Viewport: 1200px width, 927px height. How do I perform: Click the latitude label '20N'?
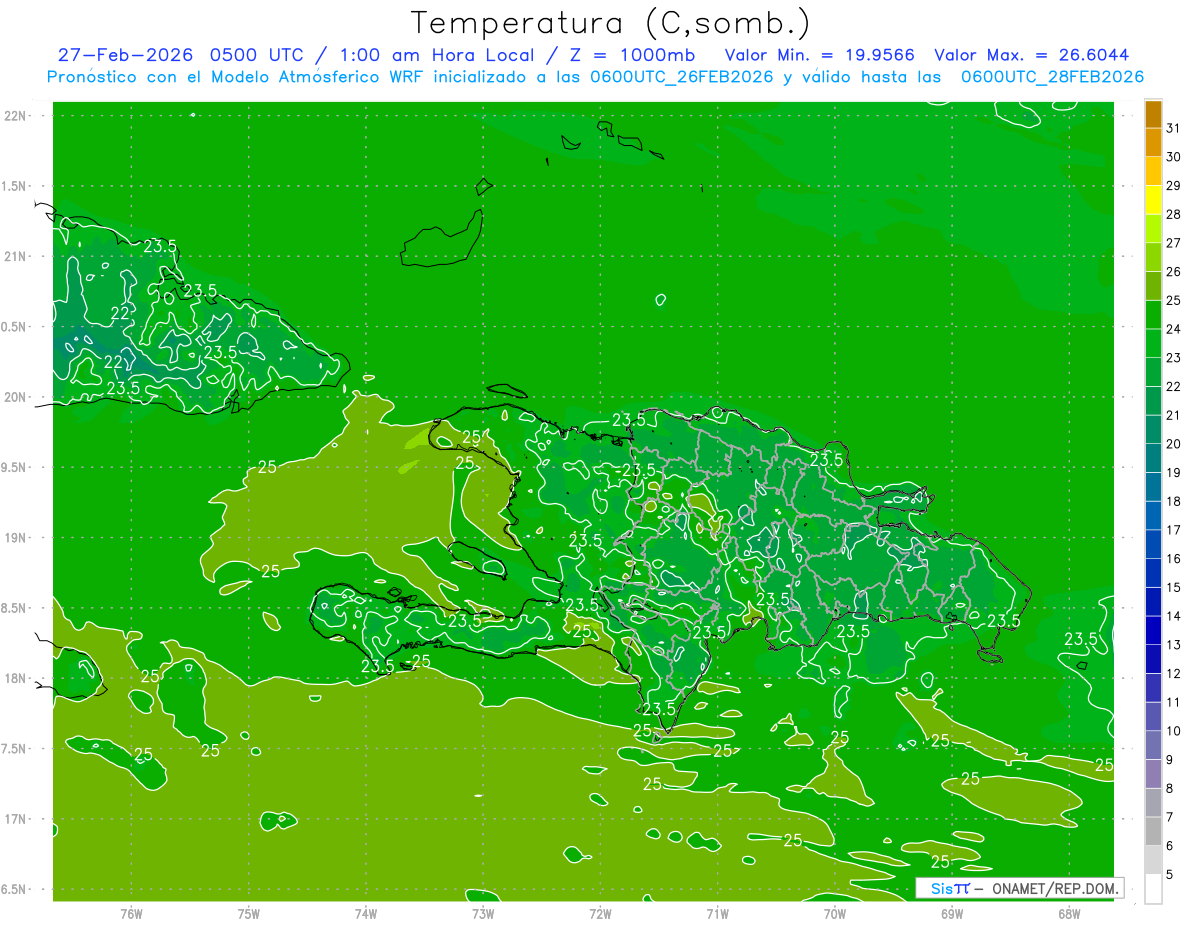click(x=16, y=397)
